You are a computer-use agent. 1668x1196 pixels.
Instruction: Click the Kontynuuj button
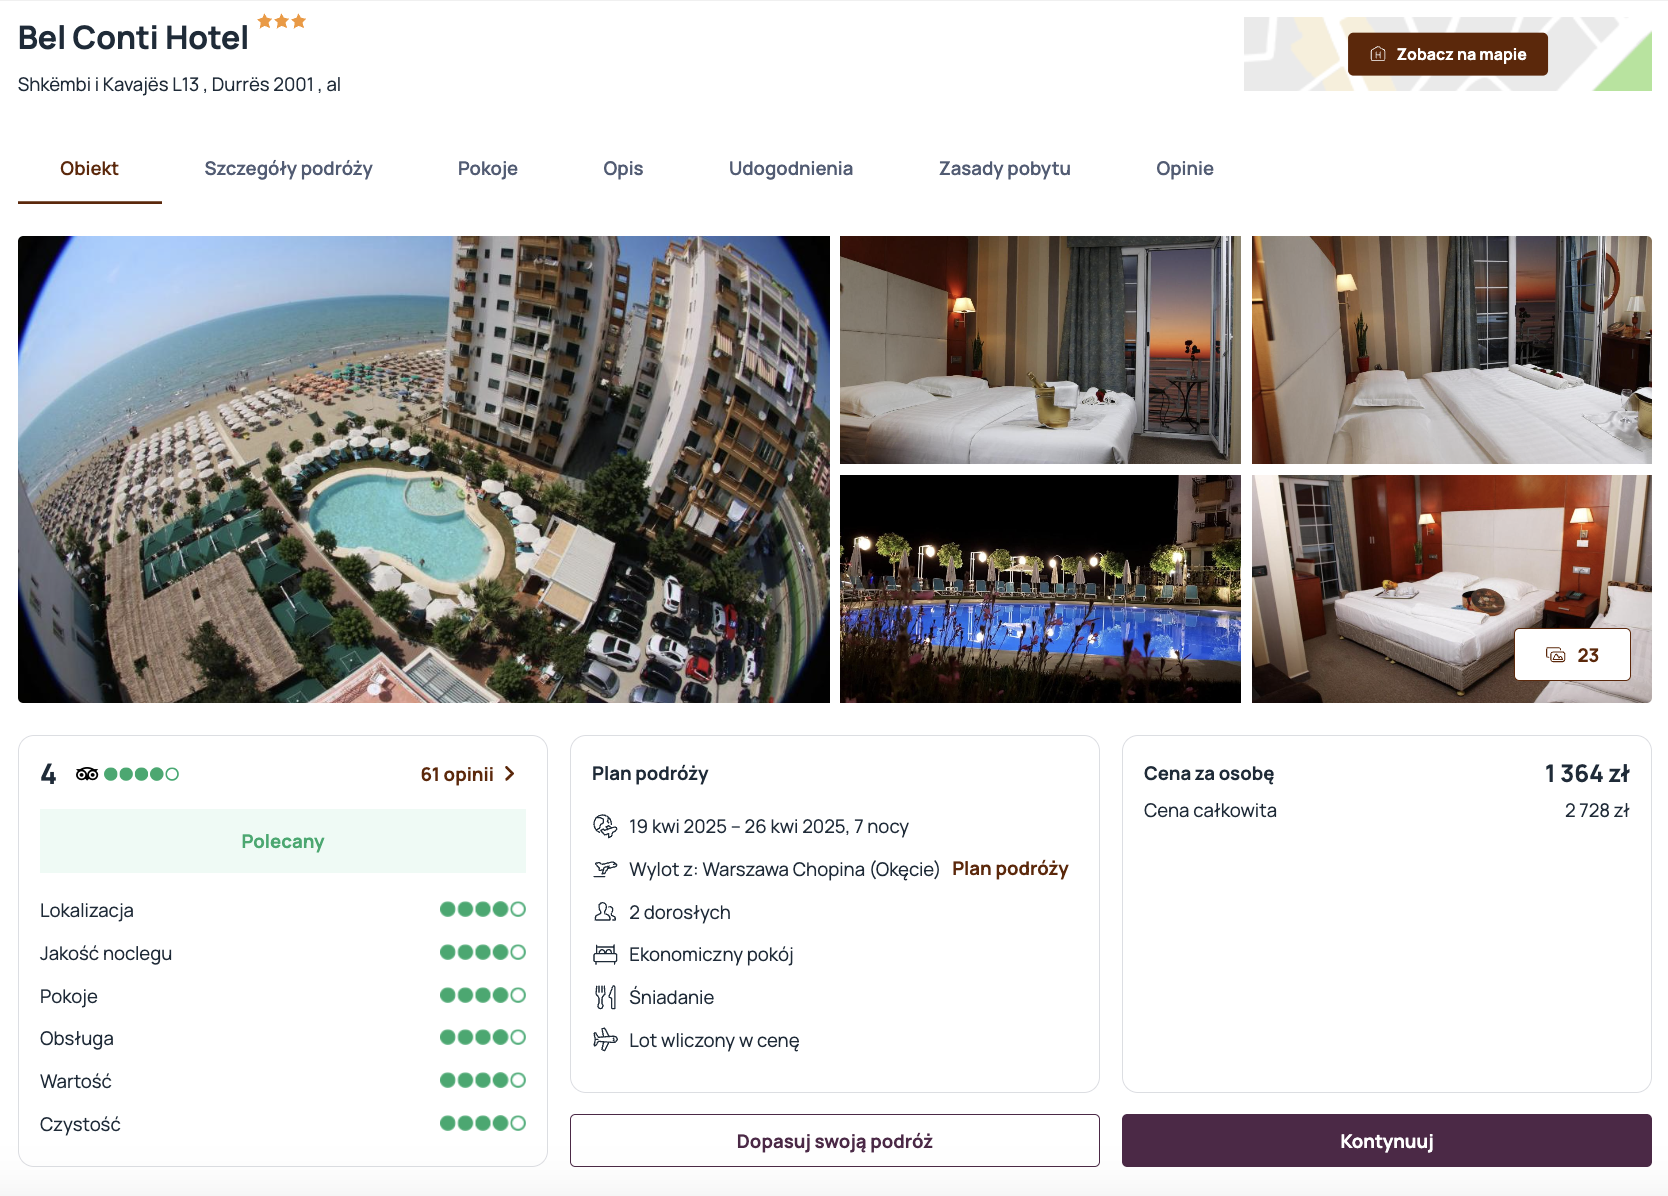point(1387,1141)
